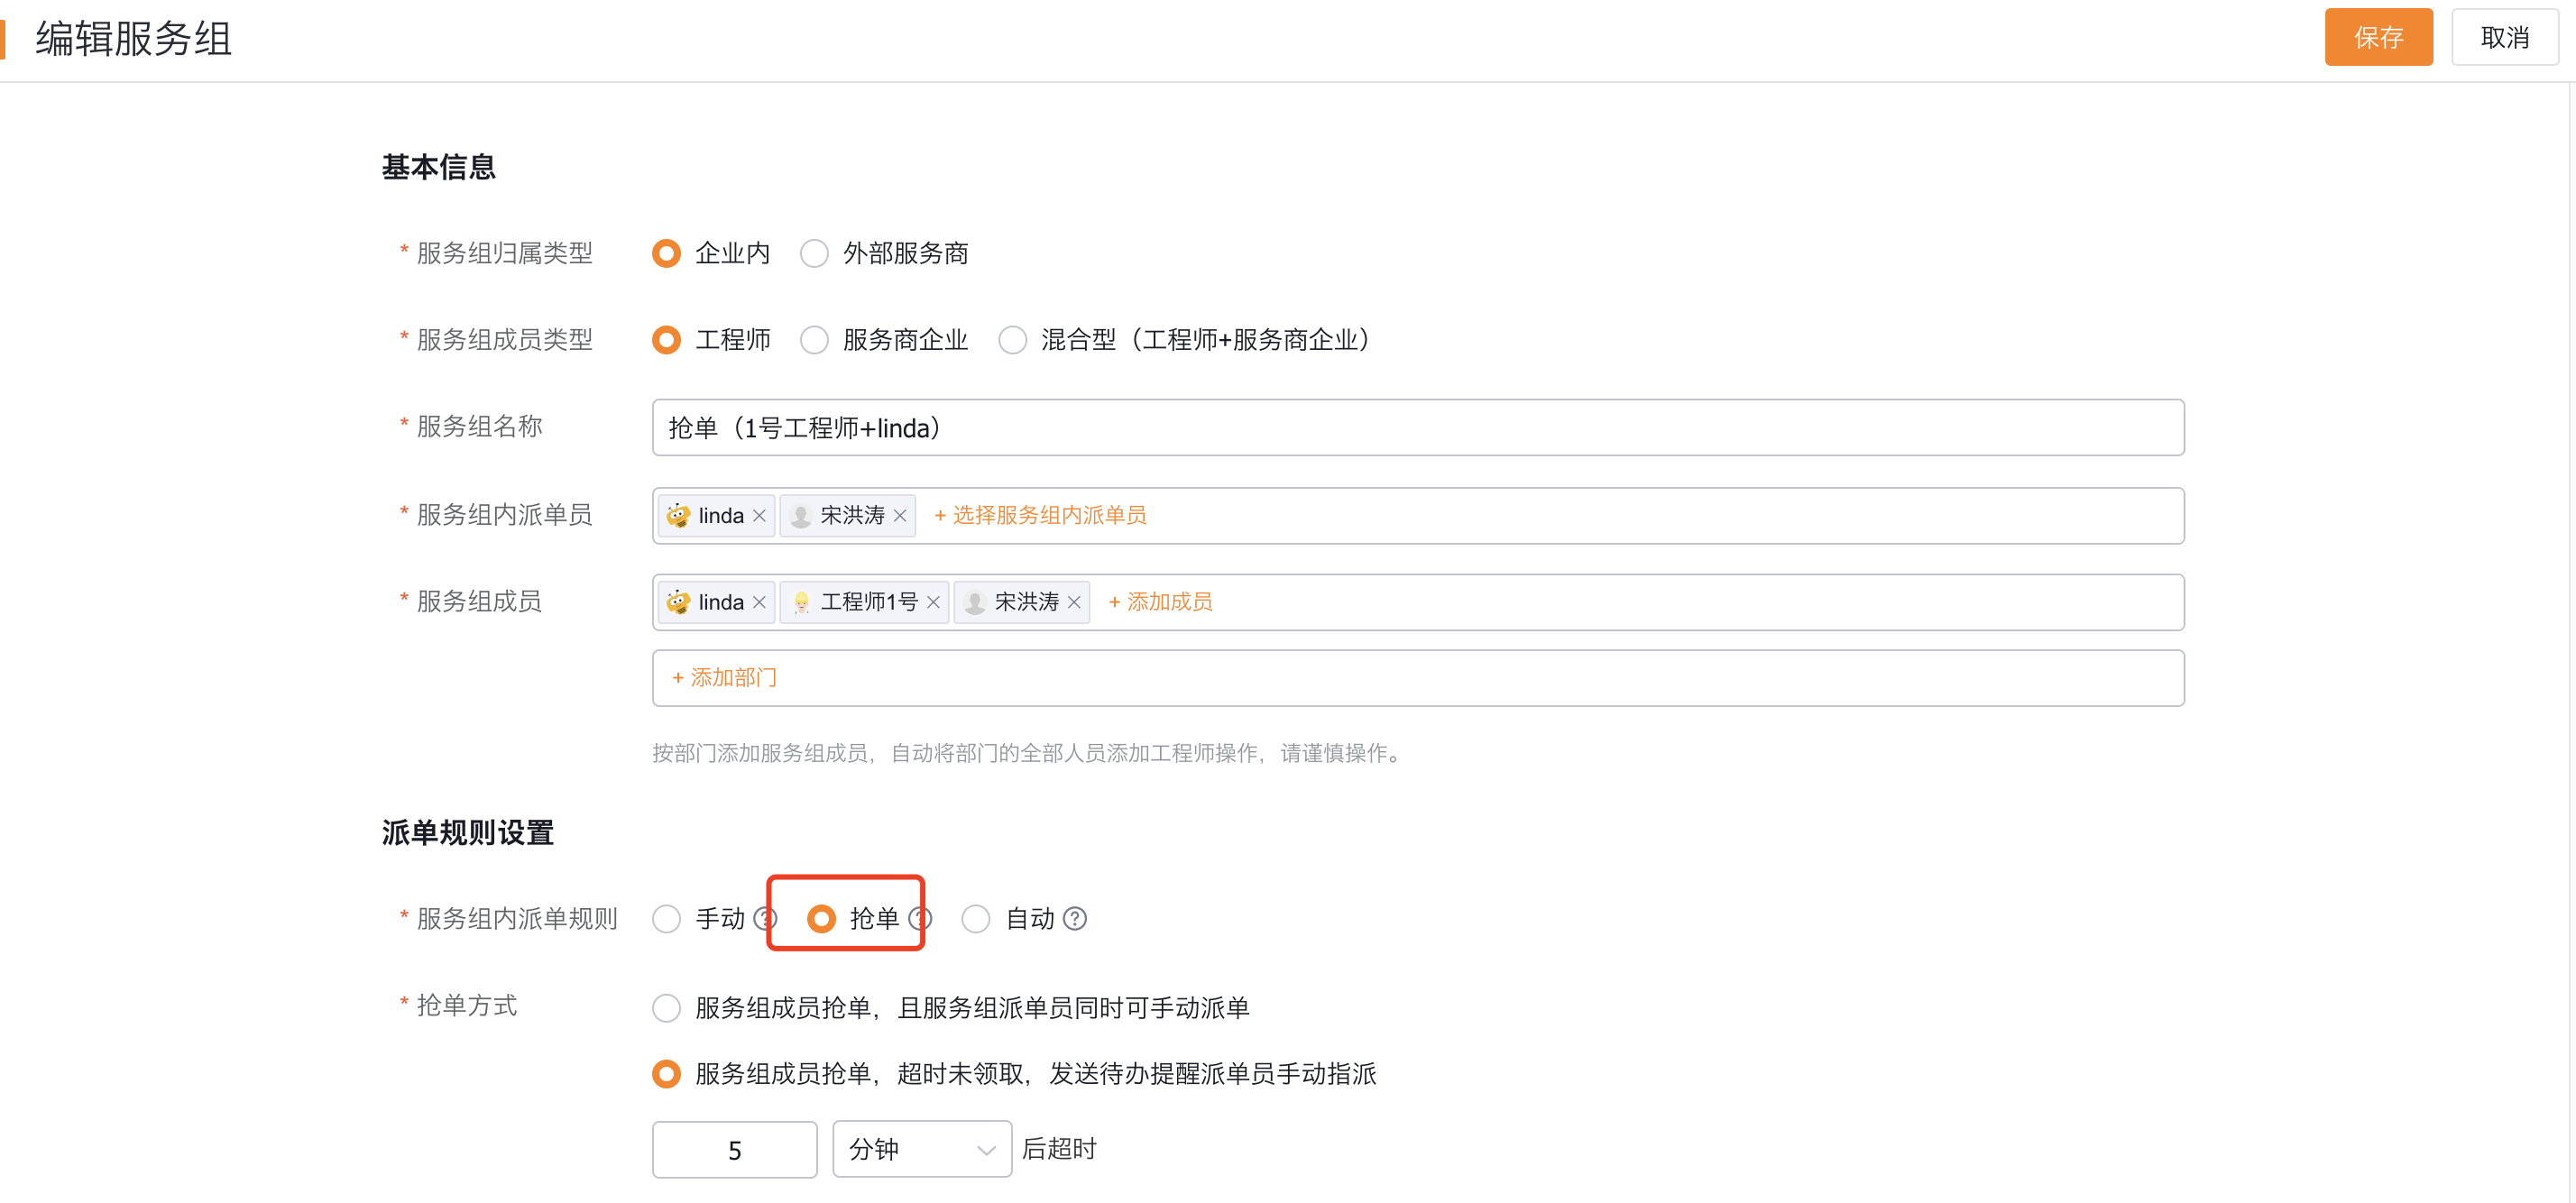Select 工程师 member type
The height and width of the screenshot is (1203, 2576).
coord(666,340)
